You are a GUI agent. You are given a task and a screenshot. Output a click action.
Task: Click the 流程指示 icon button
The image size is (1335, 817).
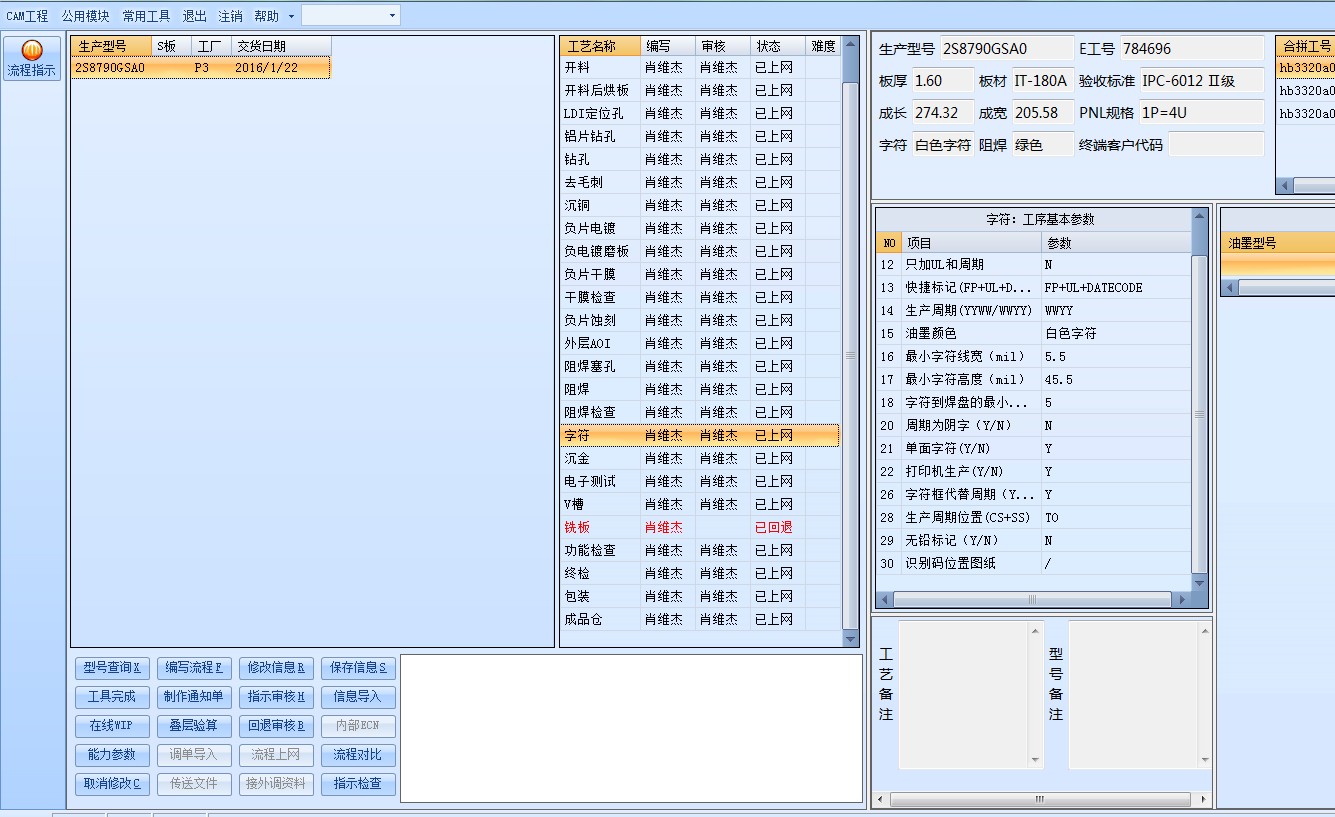coord(32,58)
